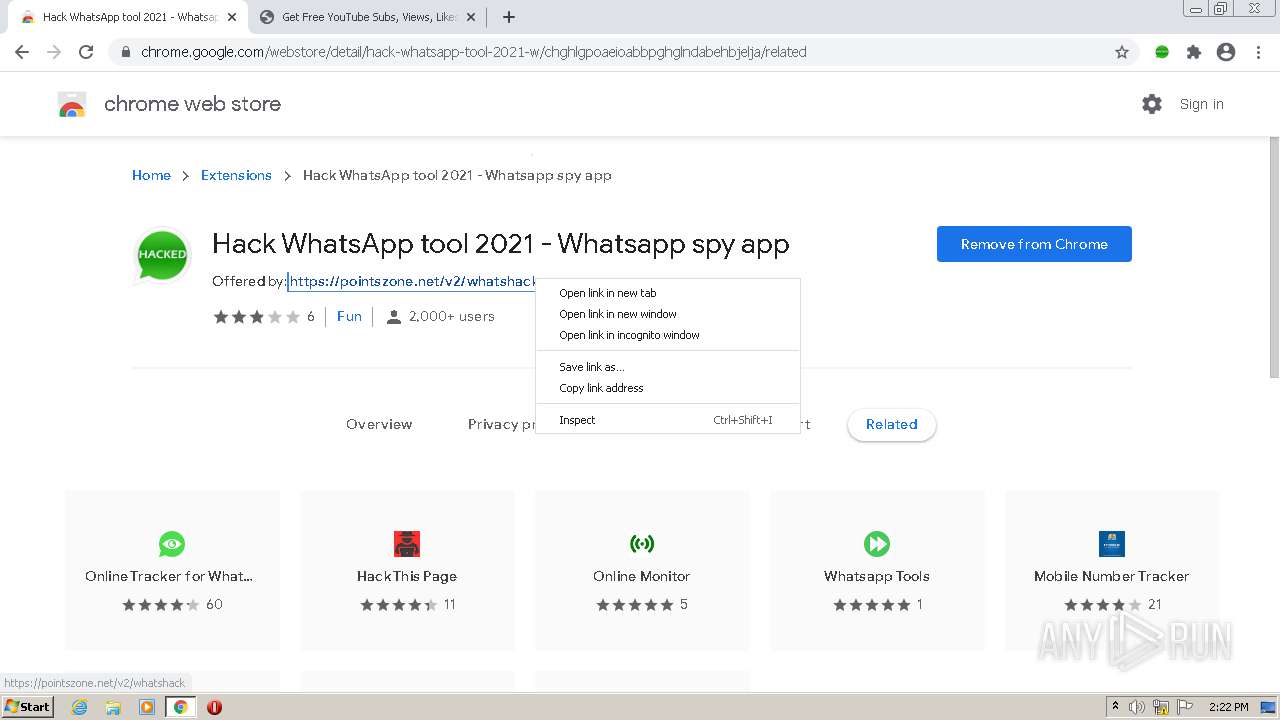Go to Home breadcrumb link
Image resolution: width=1280 pixels, height=720 pixels.
pos(151,175)
